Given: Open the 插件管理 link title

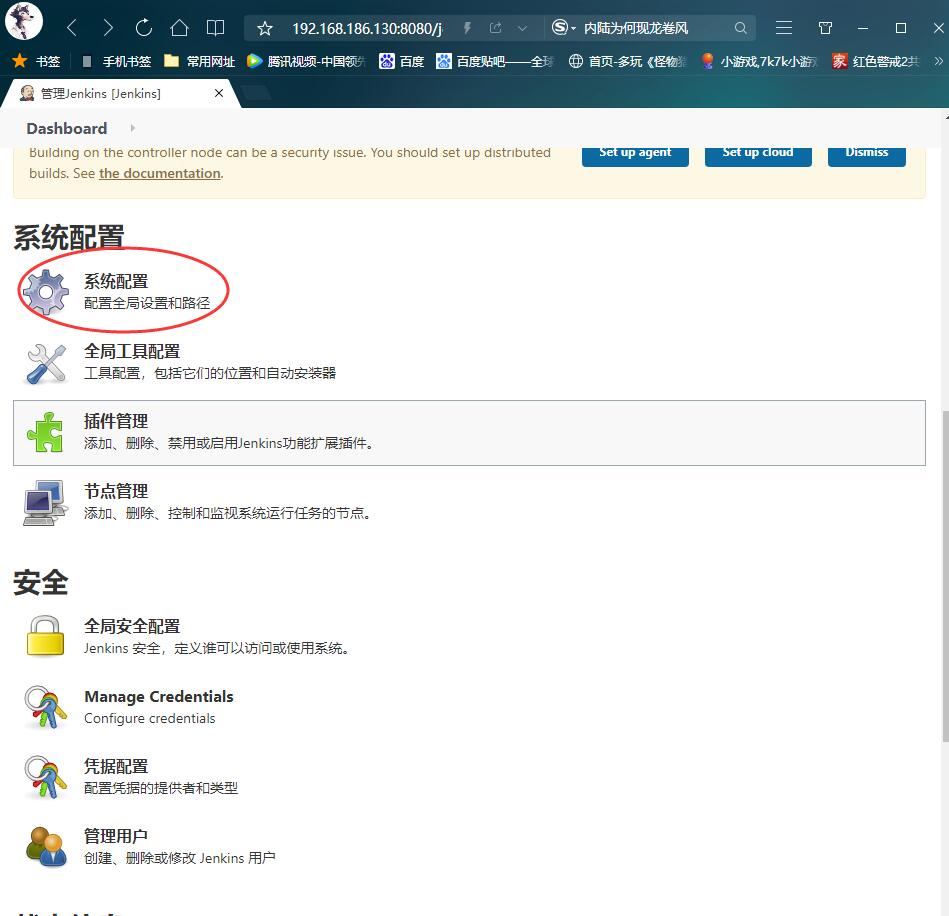Looking at the screenshot, I should [x=116, y=421].
